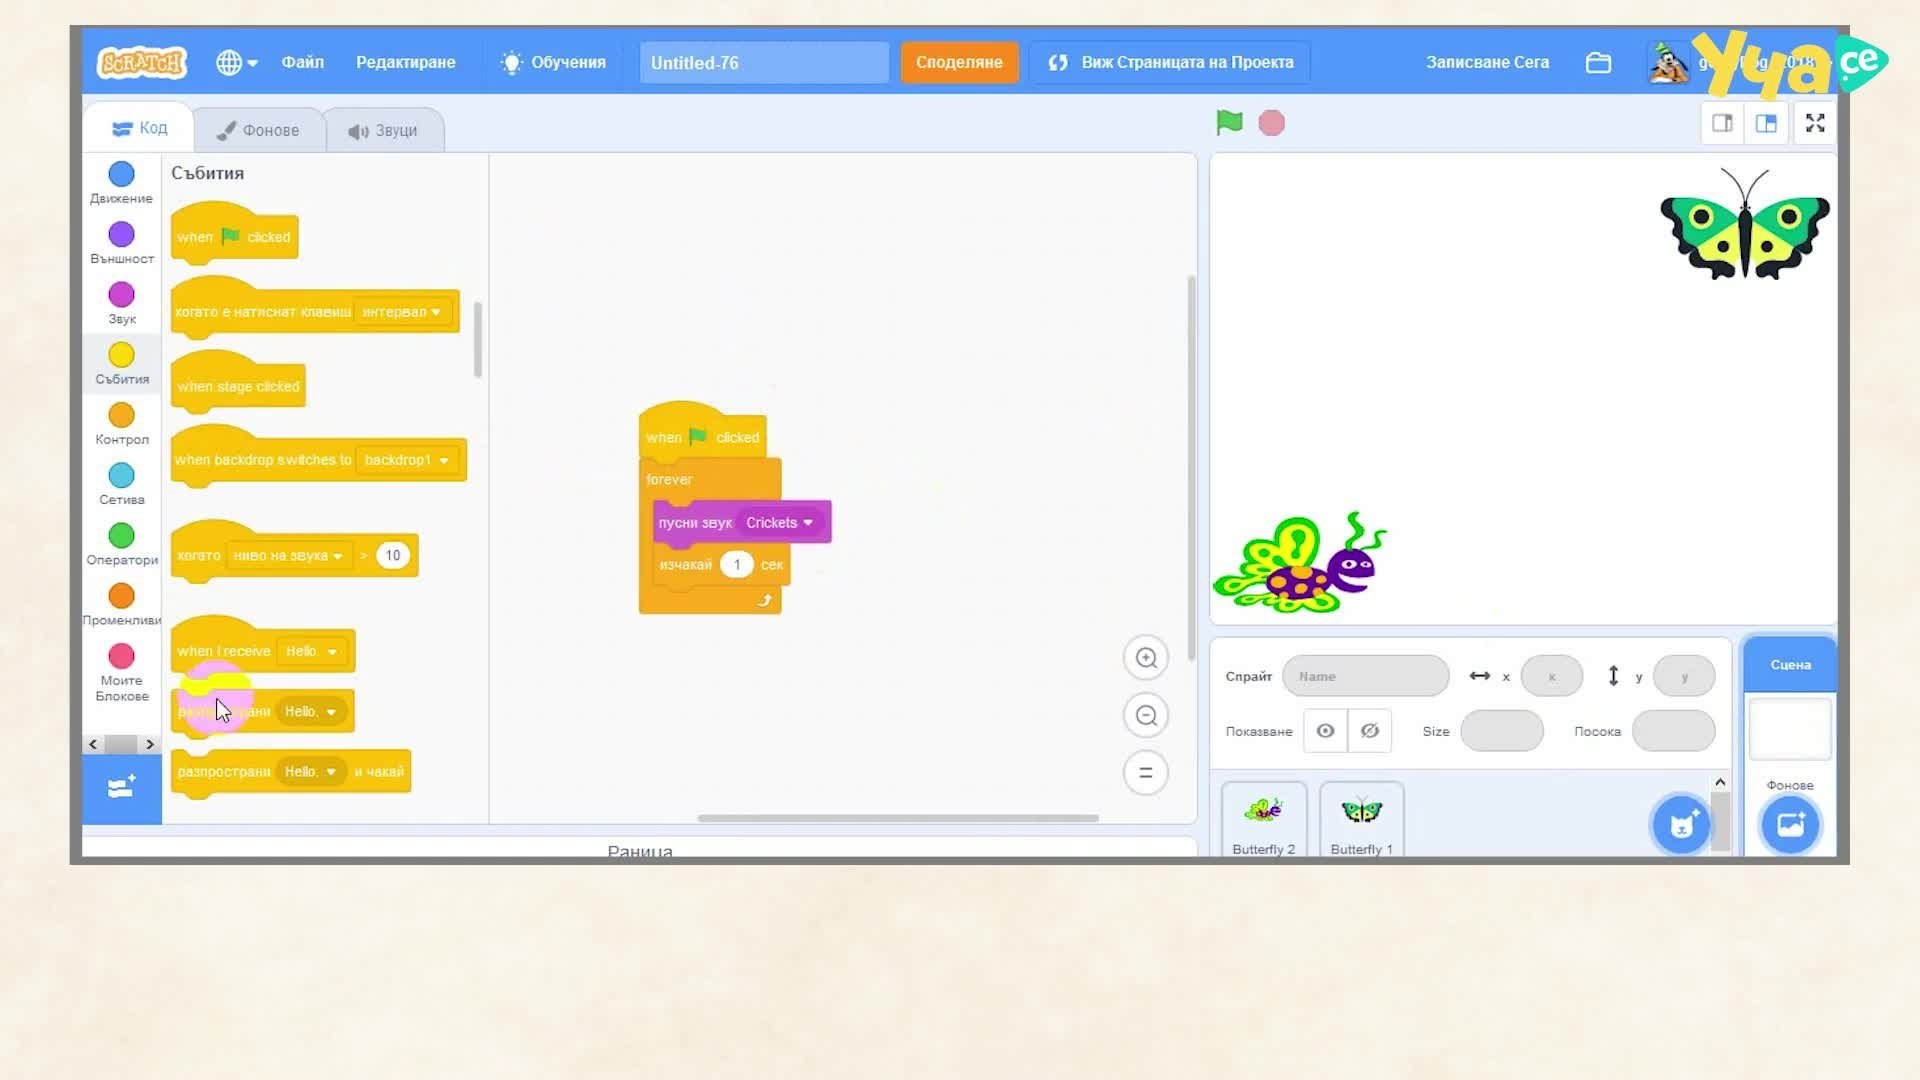
Task: Click category scrollbar left arrow
Action: (93, 744)
